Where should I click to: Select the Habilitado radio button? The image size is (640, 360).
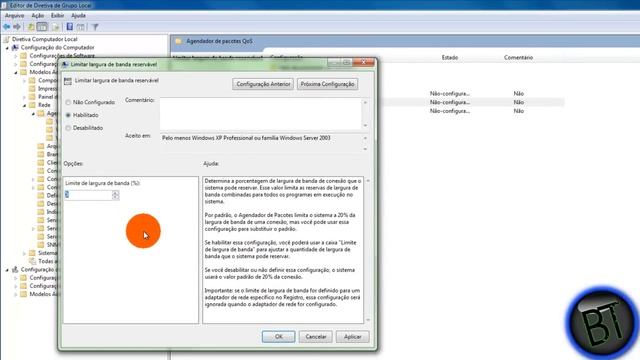coord(68,115)
